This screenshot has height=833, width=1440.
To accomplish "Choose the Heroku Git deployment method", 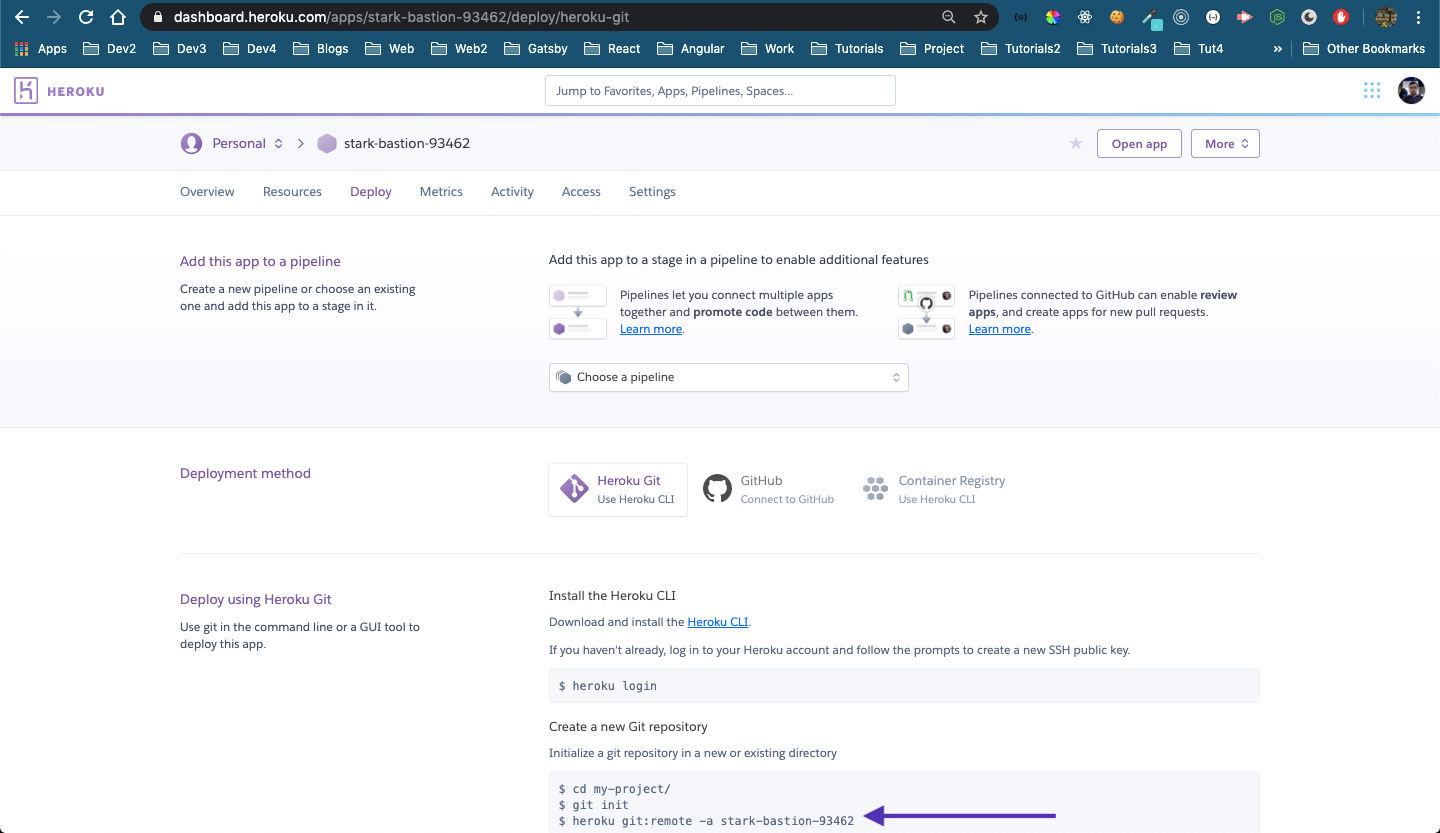I will click(x=618, y=489).
